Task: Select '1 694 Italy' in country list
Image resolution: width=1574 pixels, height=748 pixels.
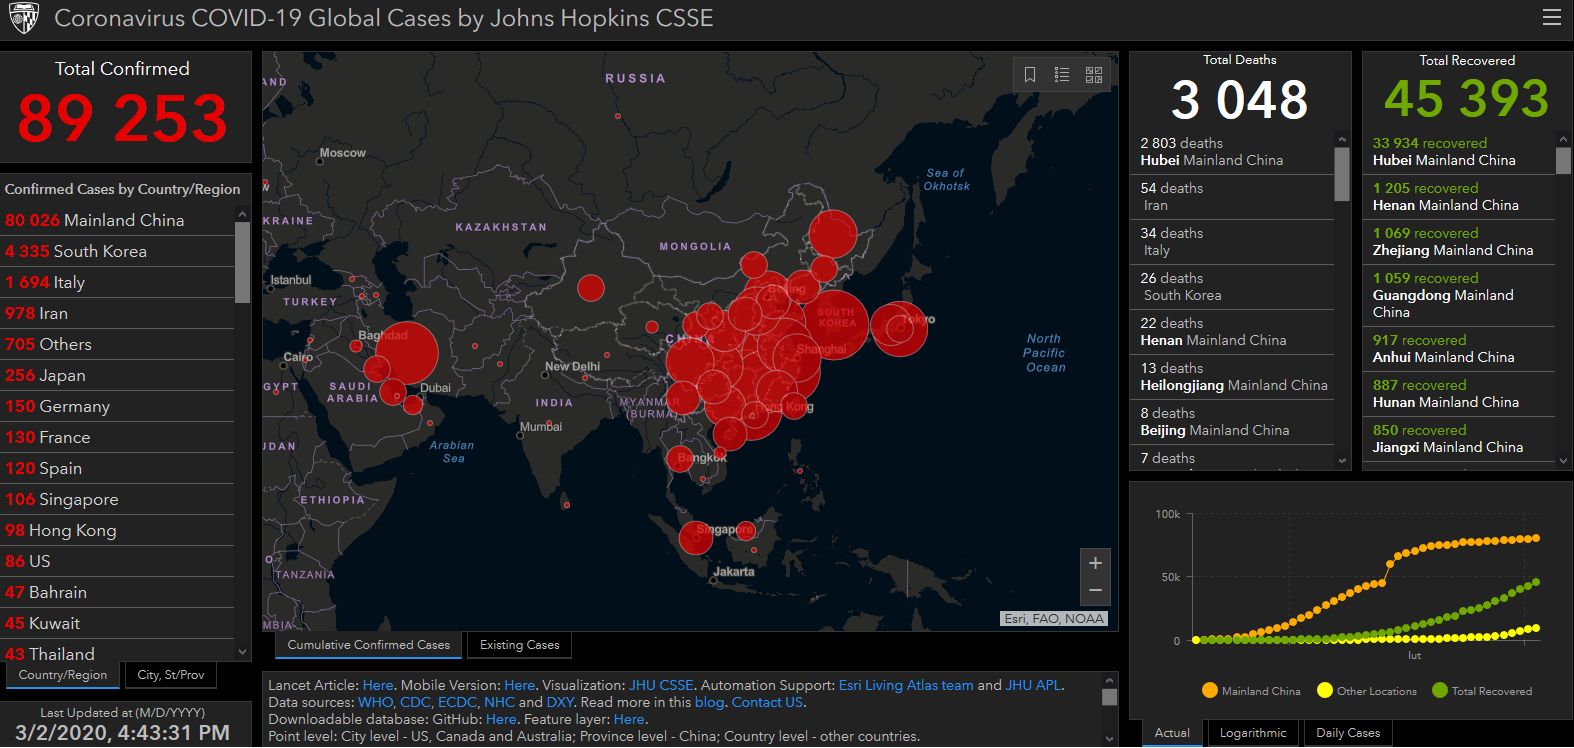Action: [x=117, y=282]
